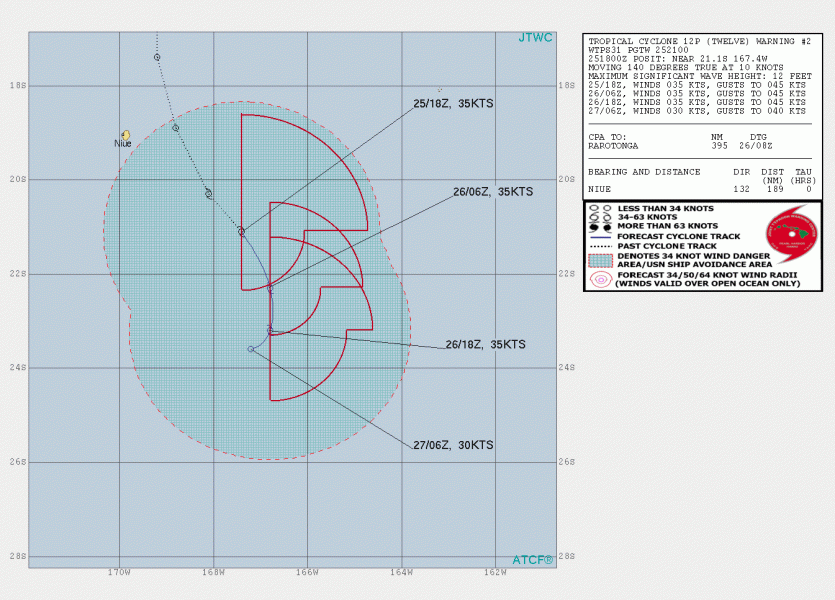Click the hatched danger area legend swatch

point(601,260)
